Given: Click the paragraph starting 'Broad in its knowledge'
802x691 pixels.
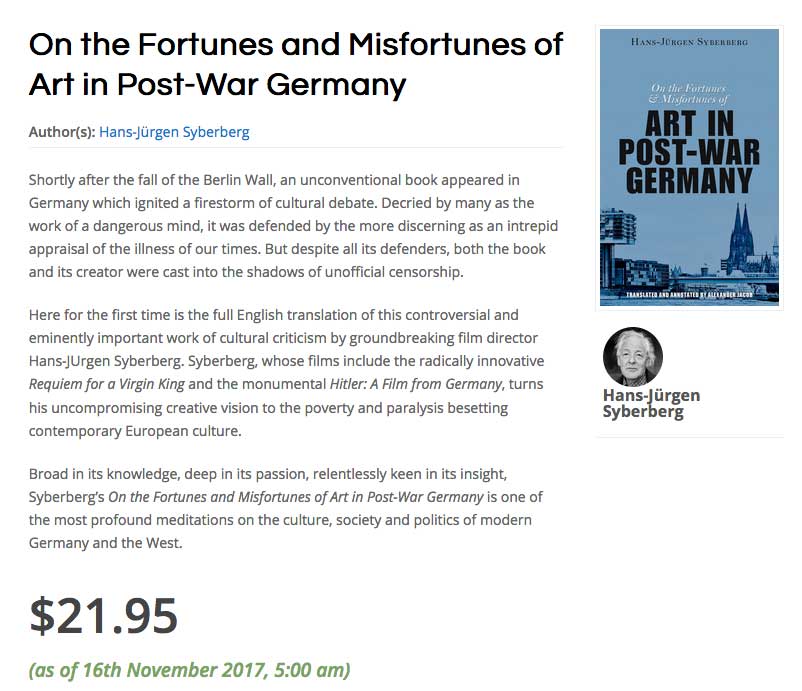Looking at the screenshot, I should click(289, 508).
